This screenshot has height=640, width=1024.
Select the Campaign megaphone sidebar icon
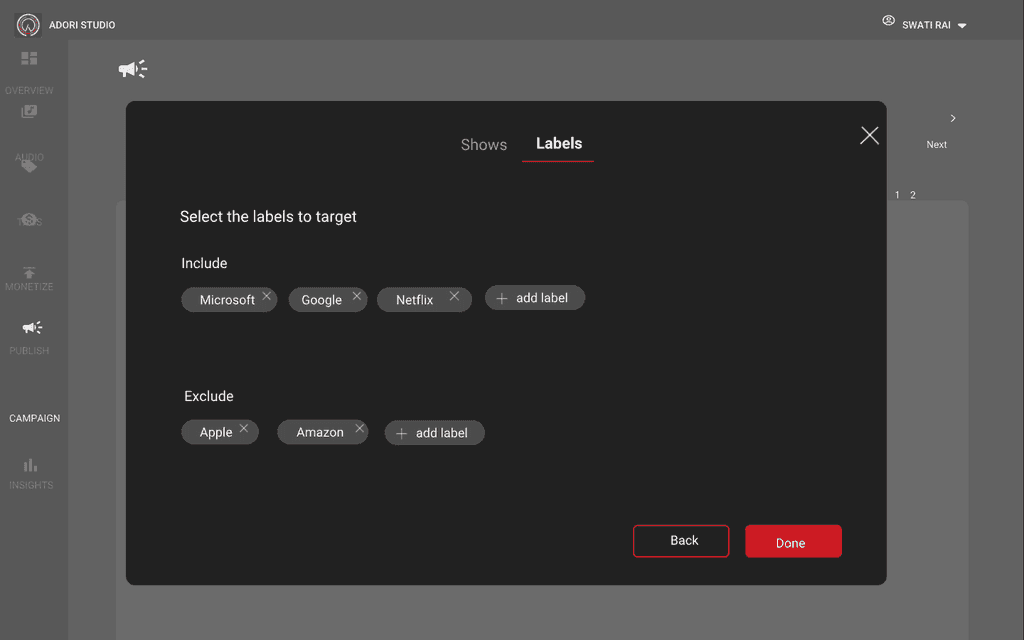[x=31, y=327]
